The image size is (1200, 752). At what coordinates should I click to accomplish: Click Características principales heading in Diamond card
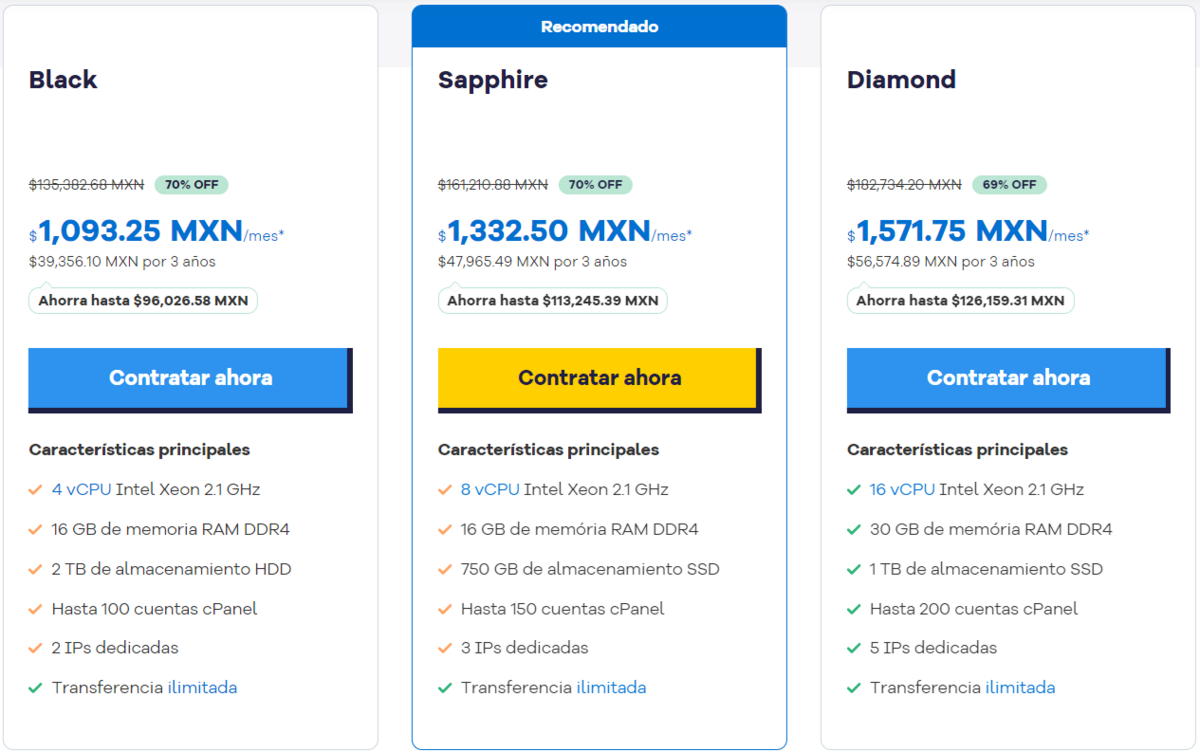(x=957, y=450)
